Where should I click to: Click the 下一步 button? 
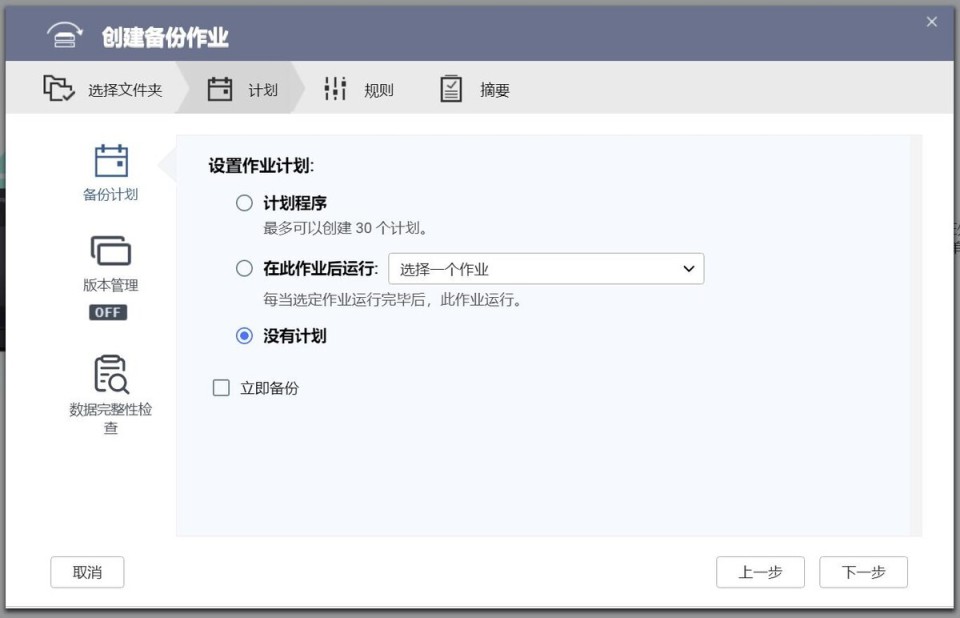[862, 572]
